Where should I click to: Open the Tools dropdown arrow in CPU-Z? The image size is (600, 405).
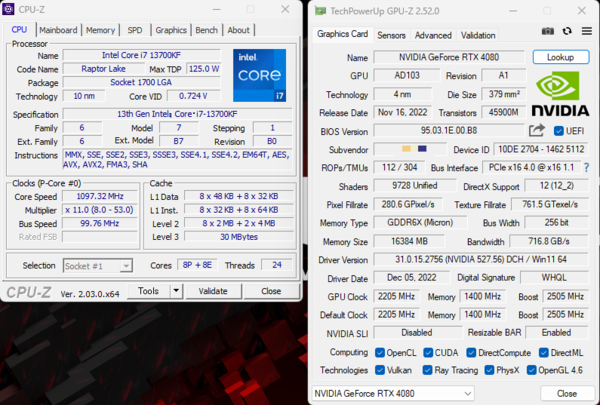pos(176,291)
